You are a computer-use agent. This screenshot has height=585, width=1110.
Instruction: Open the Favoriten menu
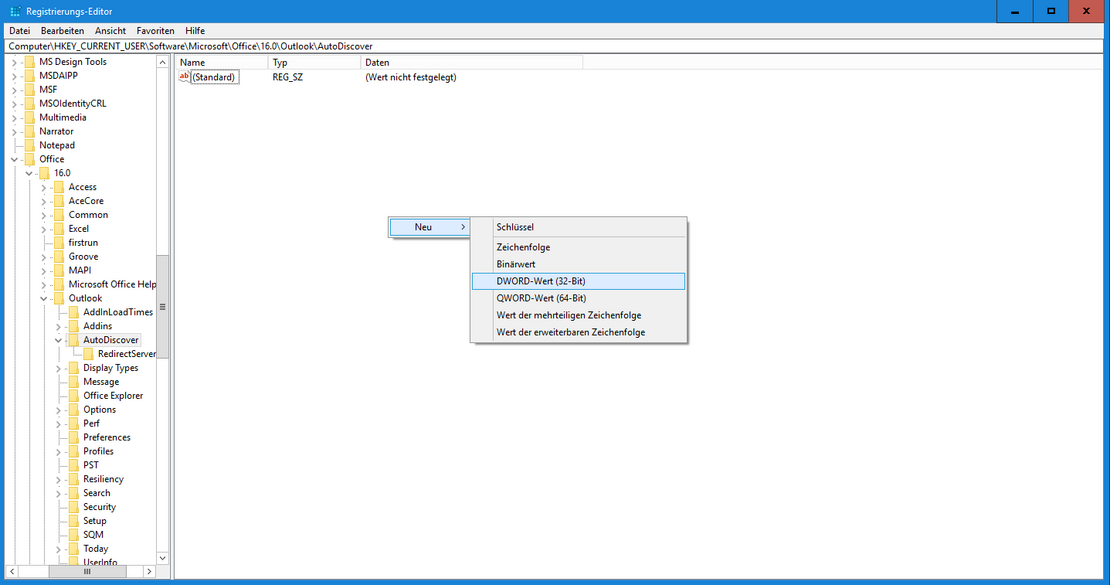tap(155, 31)
